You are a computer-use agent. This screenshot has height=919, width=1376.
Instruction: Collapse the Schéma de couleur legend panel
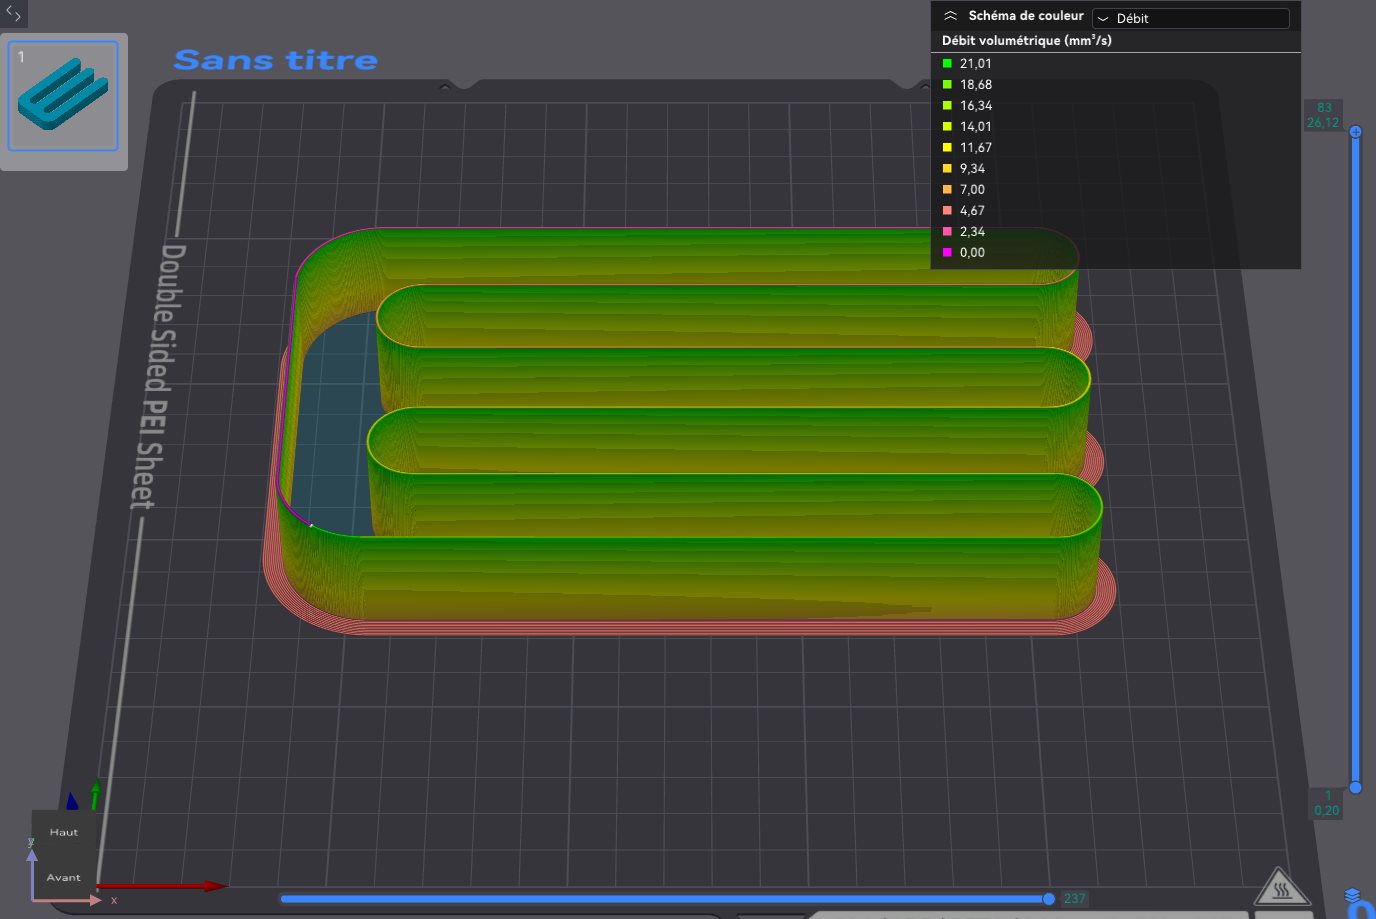point(950,16)
